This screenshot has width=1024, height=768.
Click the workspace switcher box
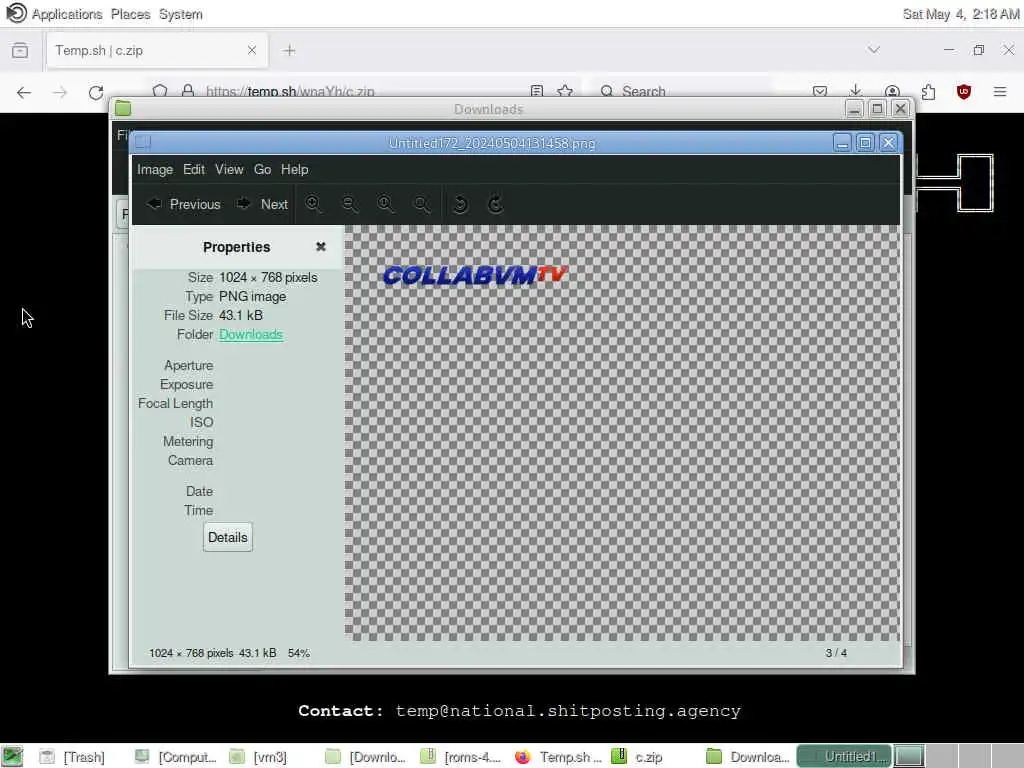pyautogui.click(x=909, y=756)
